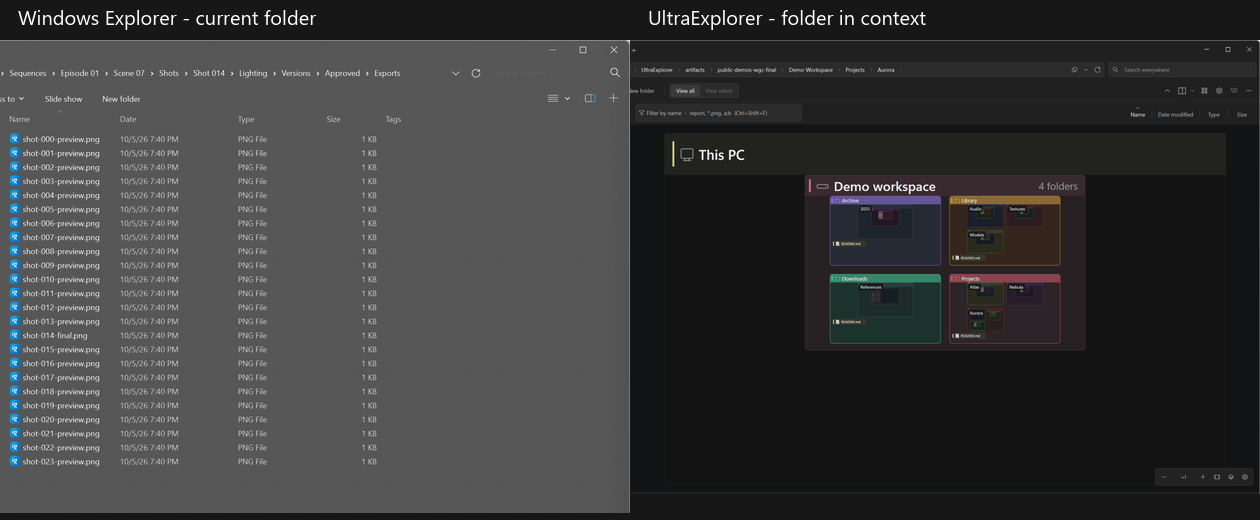Sort by Type in UltraExplorer

point(1214,115)
